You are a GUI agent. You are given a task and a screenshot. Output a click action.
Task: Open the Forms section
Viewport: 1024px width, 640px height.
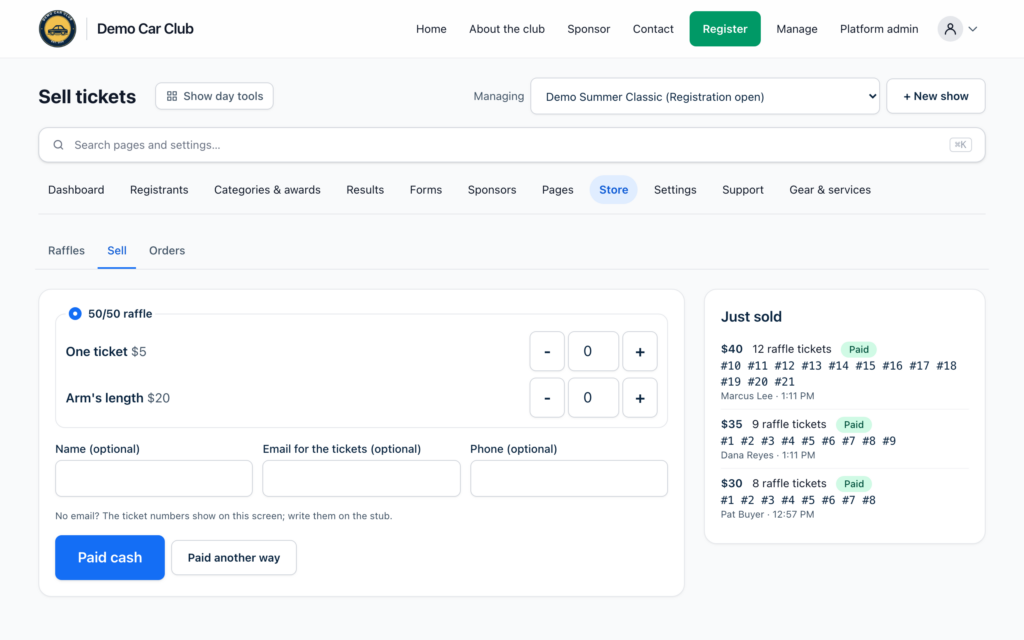[426, 190]
